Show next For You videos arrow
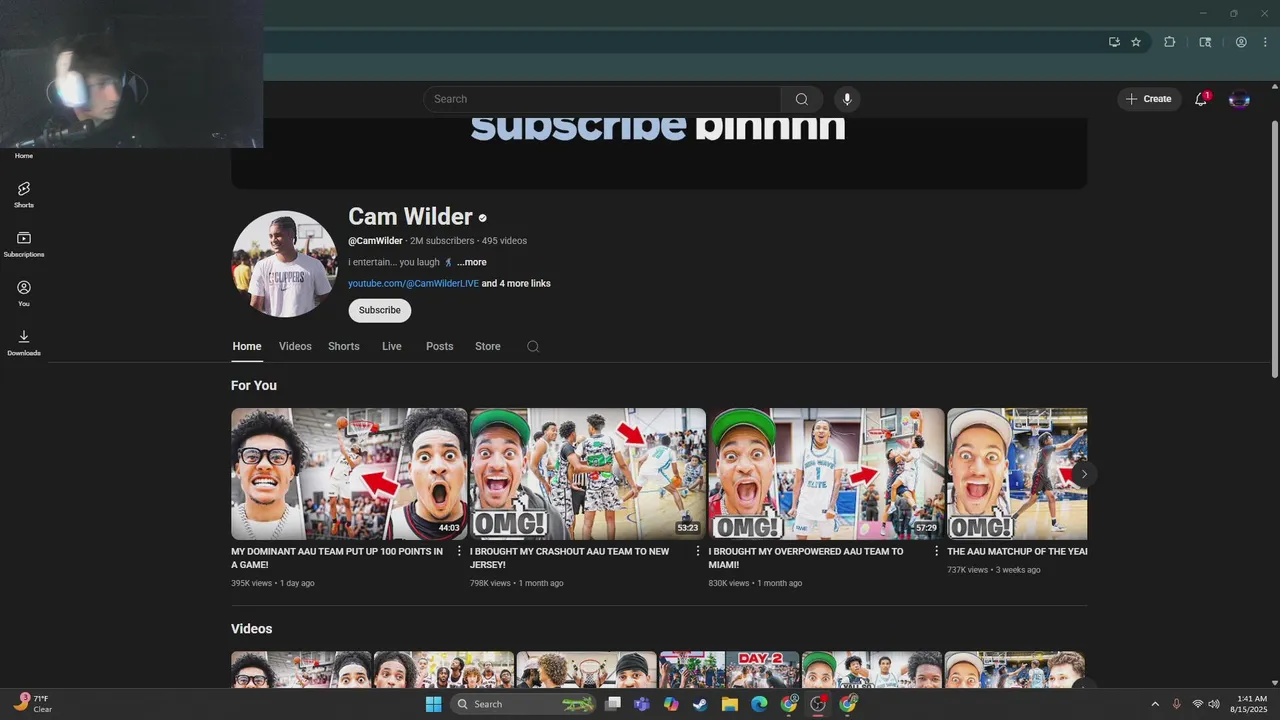 coord(1083,474)
